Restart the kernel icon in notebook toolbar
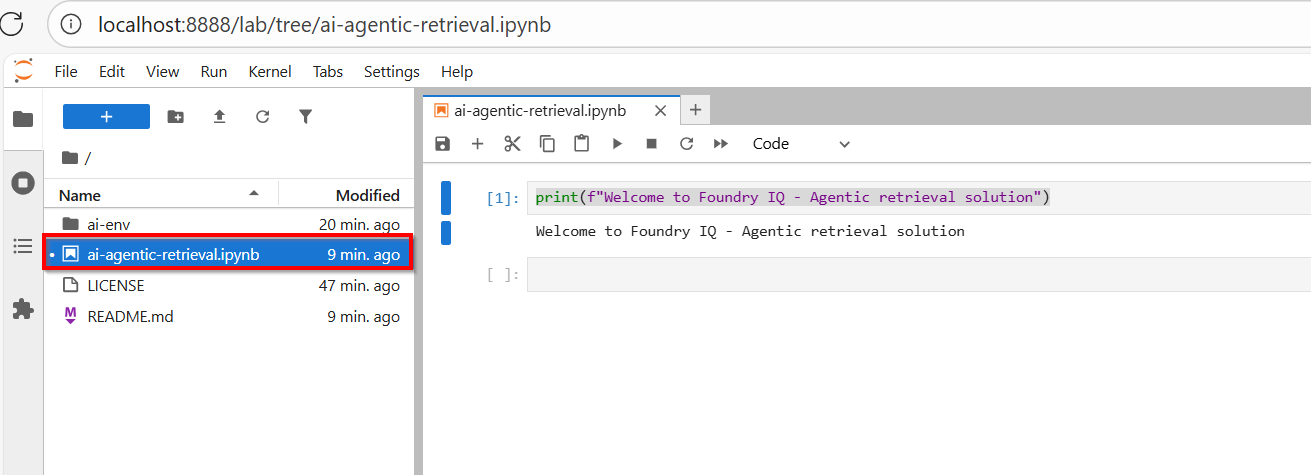Image resolution: width=1311 pixels, height=475 pixels. tap(686, 144)
